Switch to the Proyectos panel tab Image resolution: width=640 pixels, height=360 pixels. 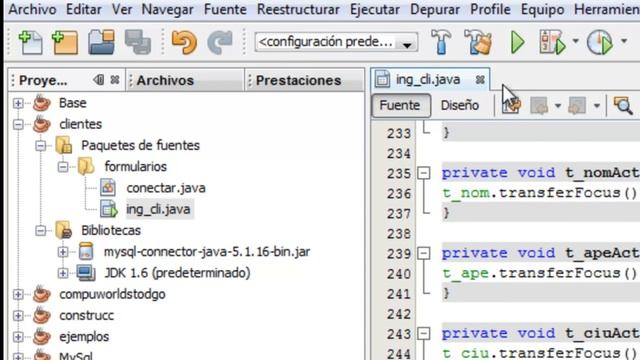[x=43, y=80]
